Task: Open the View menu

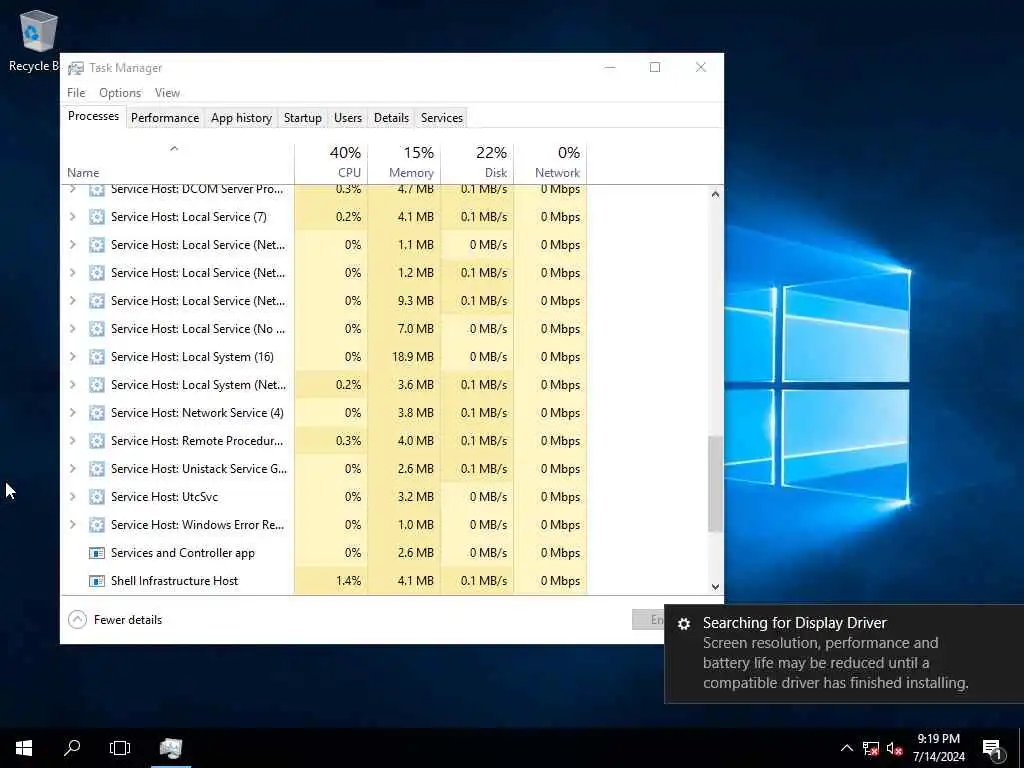Action: (x=167, y=93)
